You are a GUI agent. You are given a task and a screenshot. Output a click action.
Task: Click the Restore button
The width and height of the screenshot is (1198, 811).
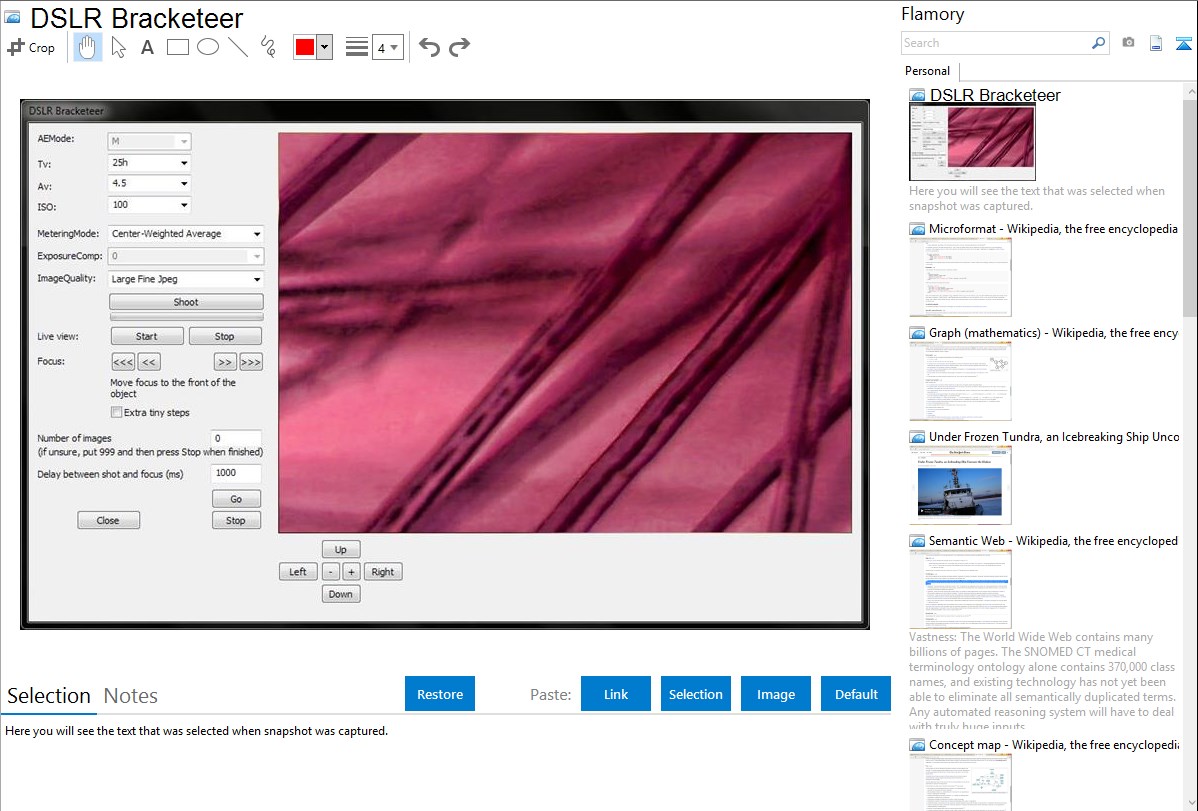pyautogui.click(x=440, y=694)
